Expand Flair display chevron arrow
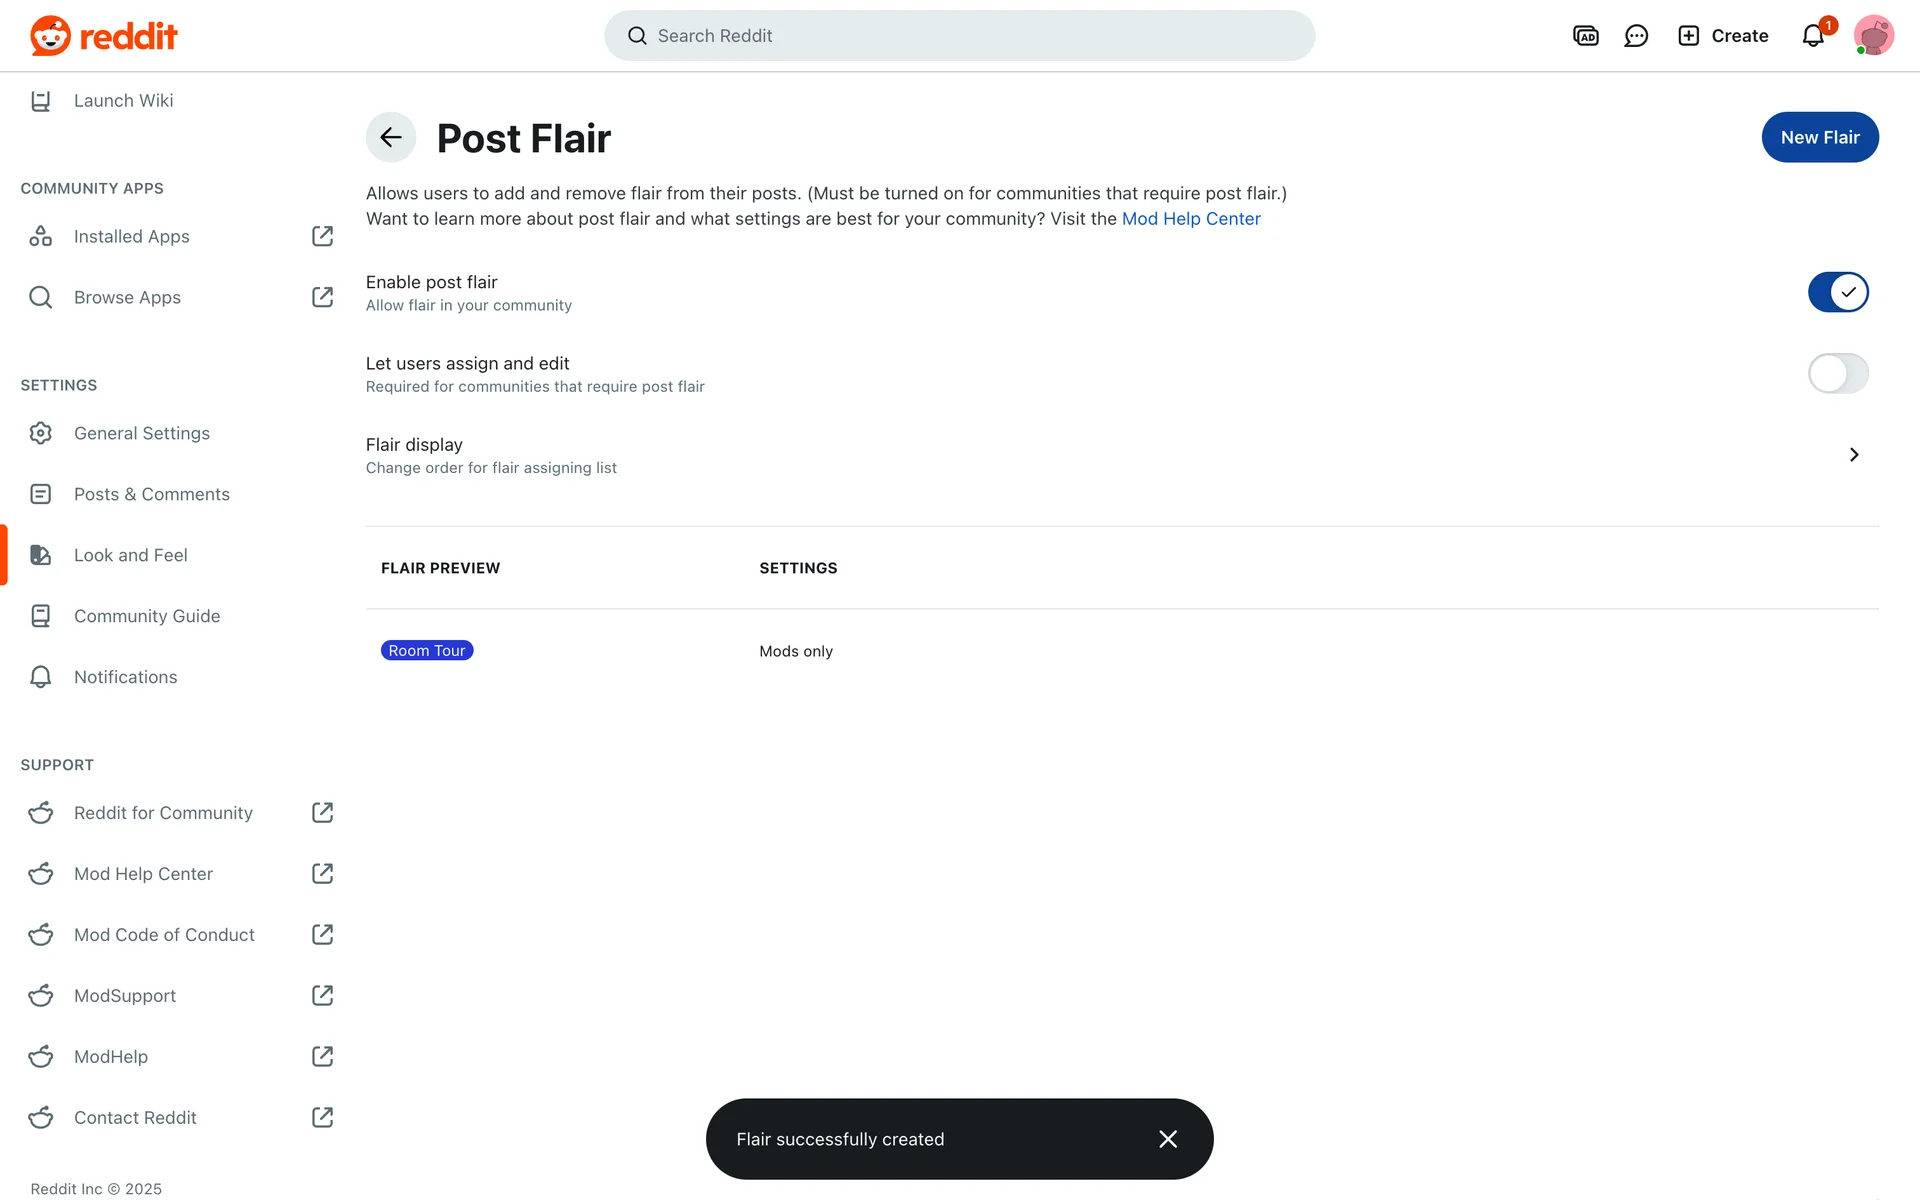This screenshot has width=1920, height=1200. pyautogui.click(x=1854, y=455)
